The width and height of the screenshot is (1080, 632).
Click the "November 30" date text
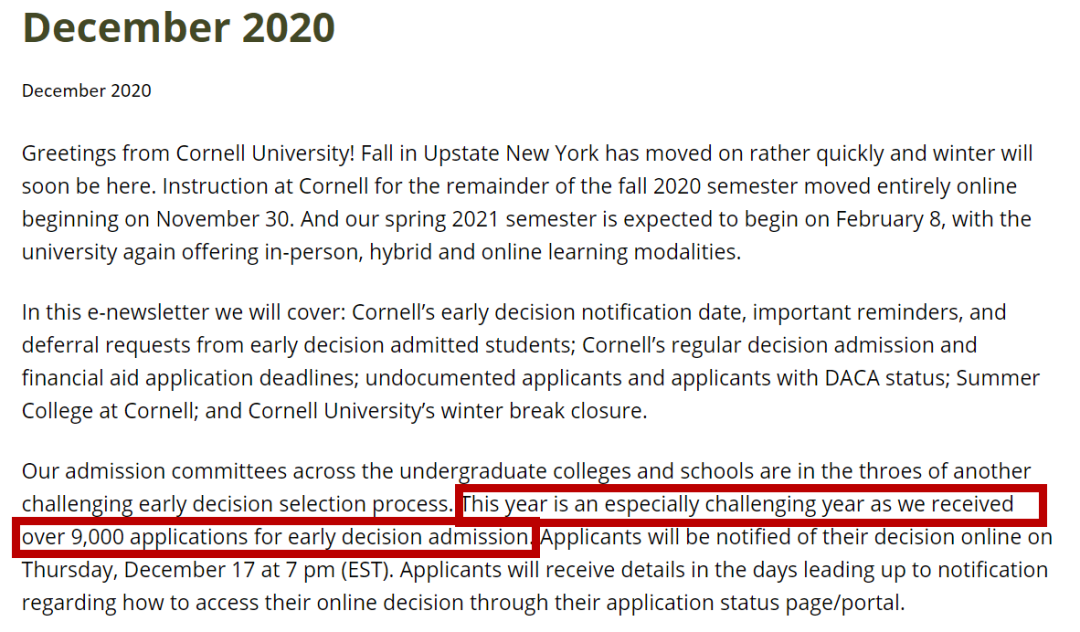click(x=225, y=219)
